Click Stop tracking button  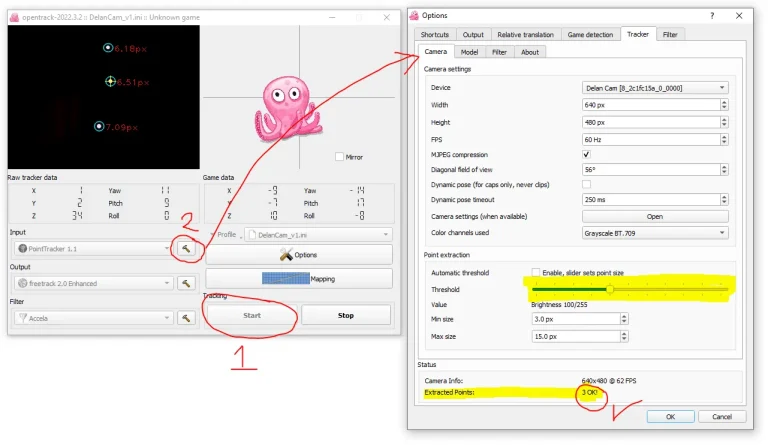coord(346,316)
